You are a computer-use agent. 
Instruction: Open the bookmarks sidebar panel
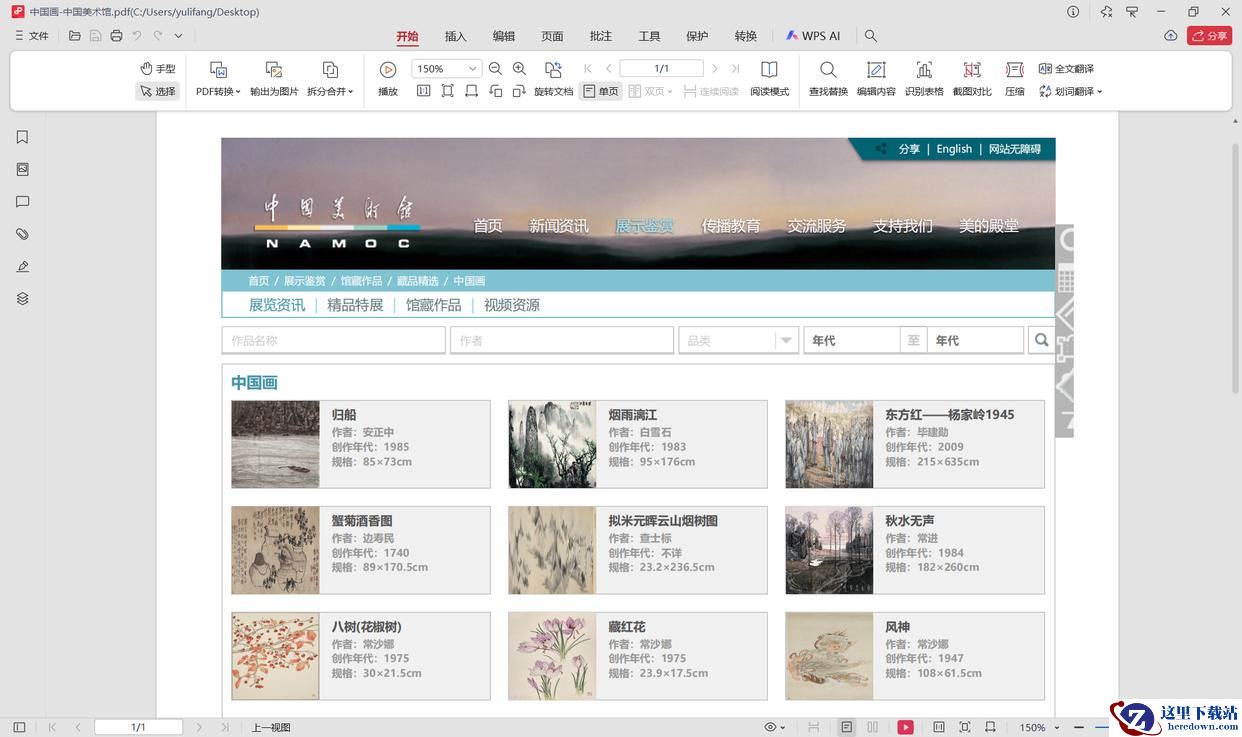click(22, 137)
